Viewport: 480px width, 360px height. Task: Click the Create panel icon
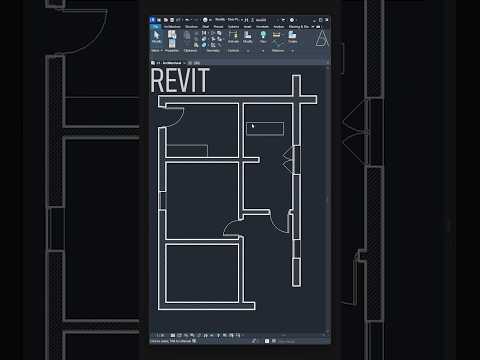tap(293, 36)
